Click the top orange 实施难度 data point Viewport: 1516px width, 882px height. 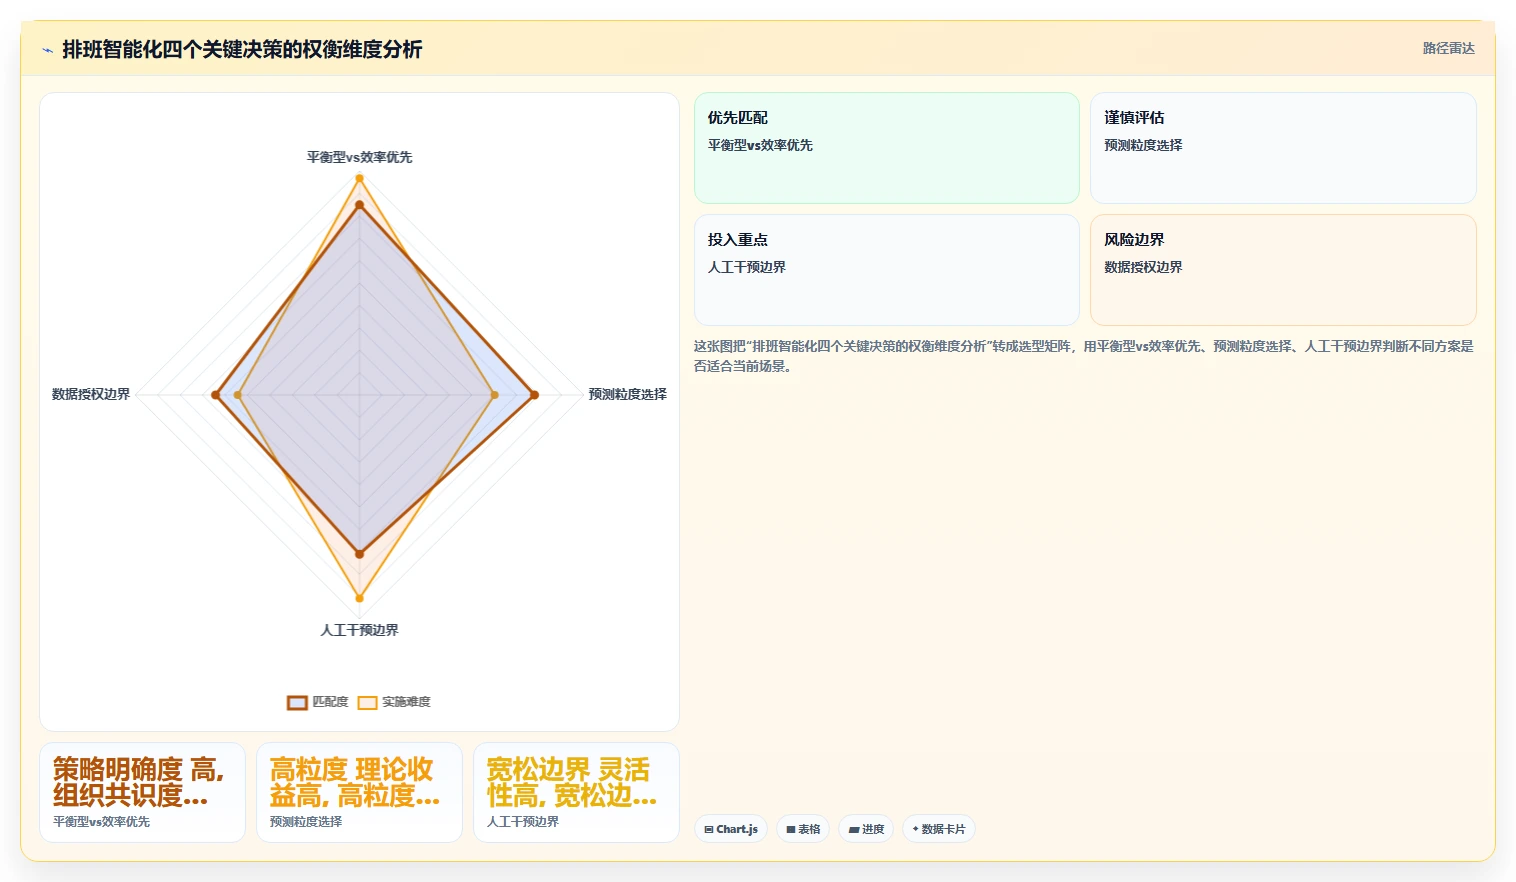click(359, 179)
